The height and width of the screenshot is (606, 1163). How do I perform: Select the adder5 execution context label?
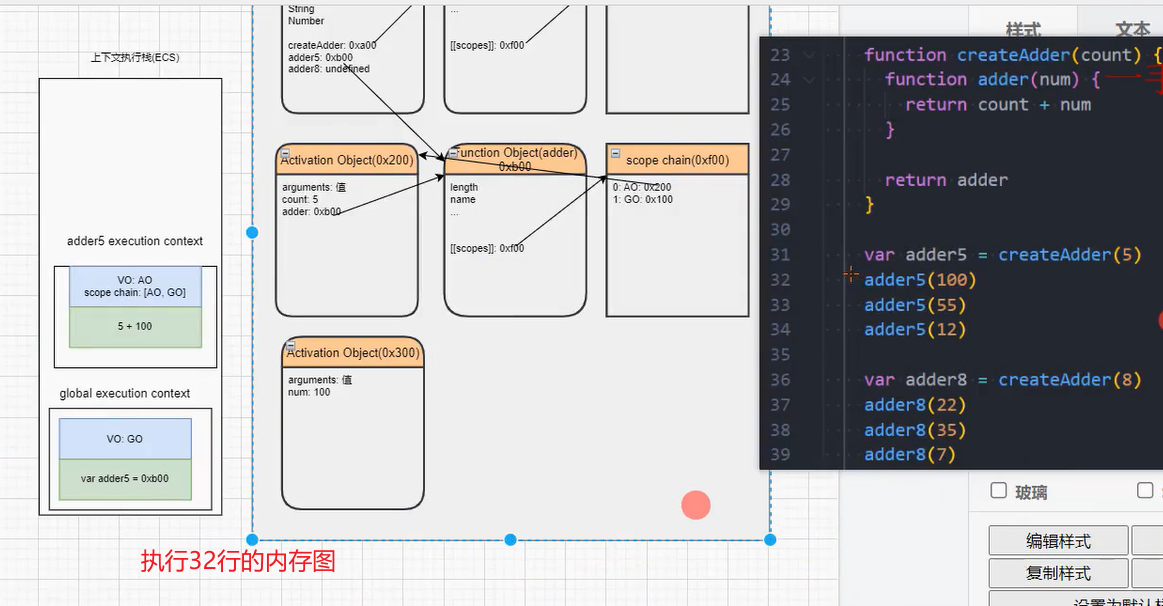coord(135,241)
